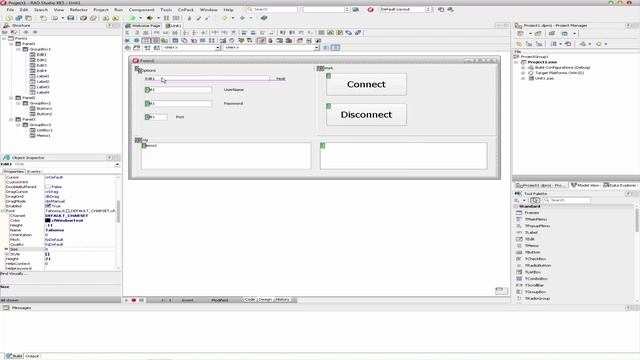Select TListBox component in Tool Palette
Image resolution: width=640 pixels, height=360 pixels.
(x=533, y=272)
